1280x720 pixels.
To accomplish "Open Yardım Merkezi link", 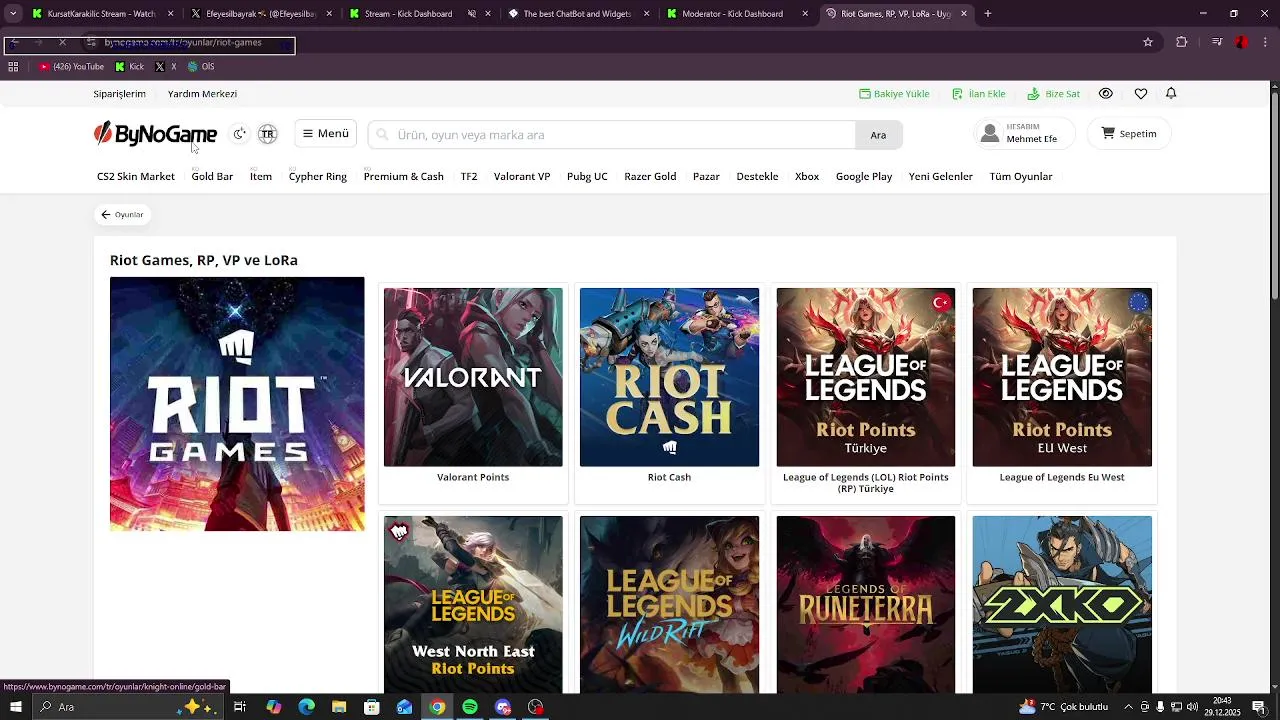I will [202, 94].
